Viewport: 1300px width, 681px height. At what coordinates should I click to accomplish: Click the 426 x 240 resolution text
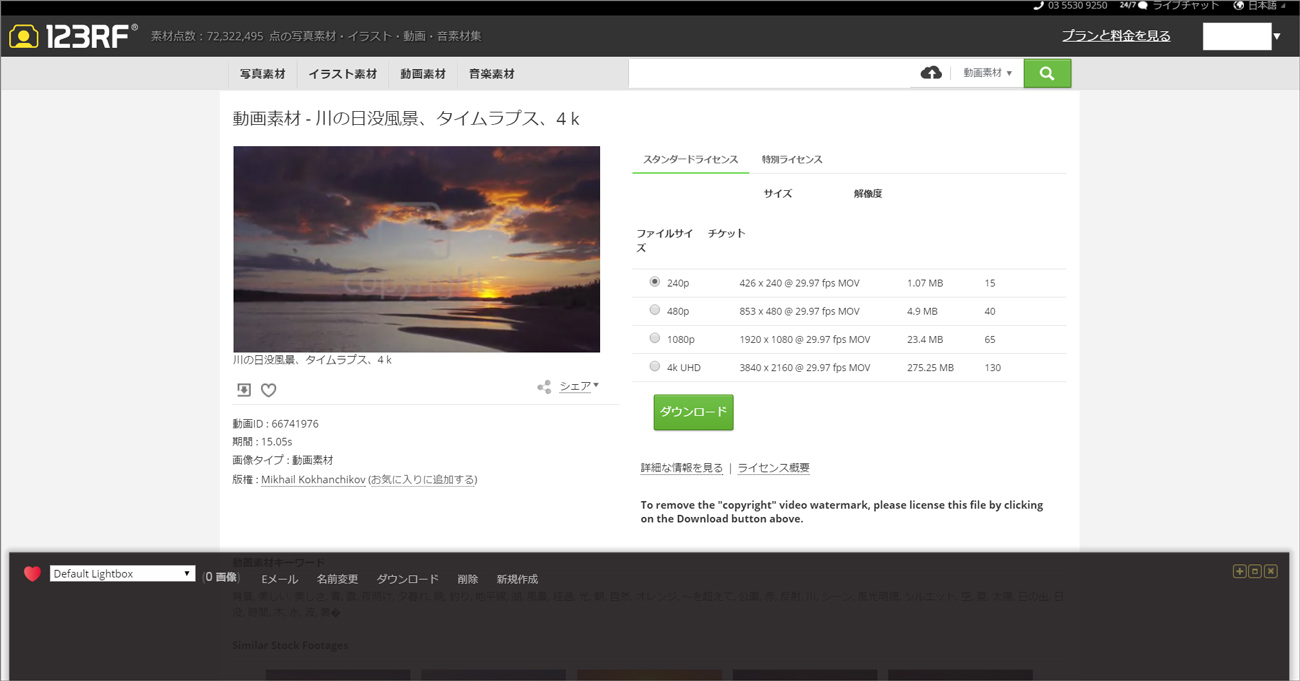click(799, 283)
